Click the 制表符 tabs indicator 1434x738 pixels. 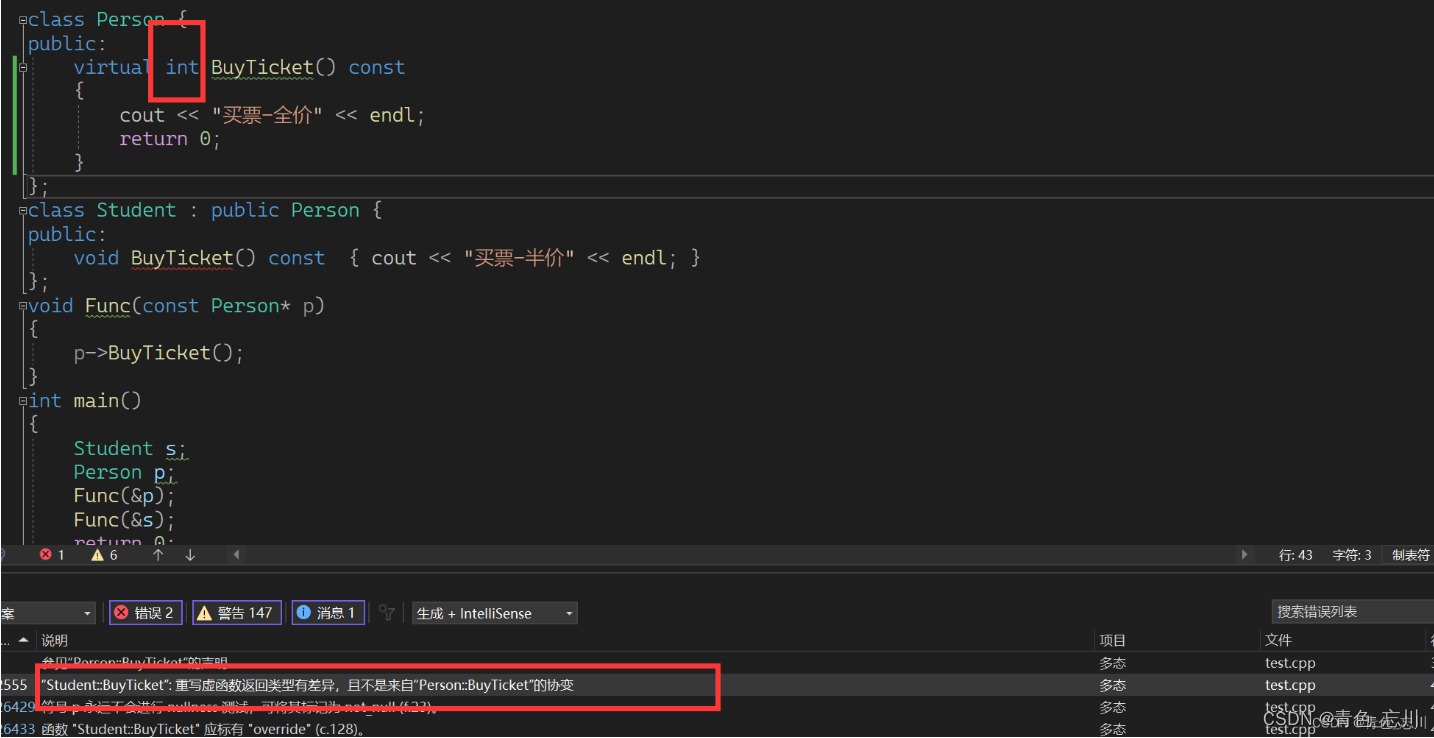[1411, 554]
